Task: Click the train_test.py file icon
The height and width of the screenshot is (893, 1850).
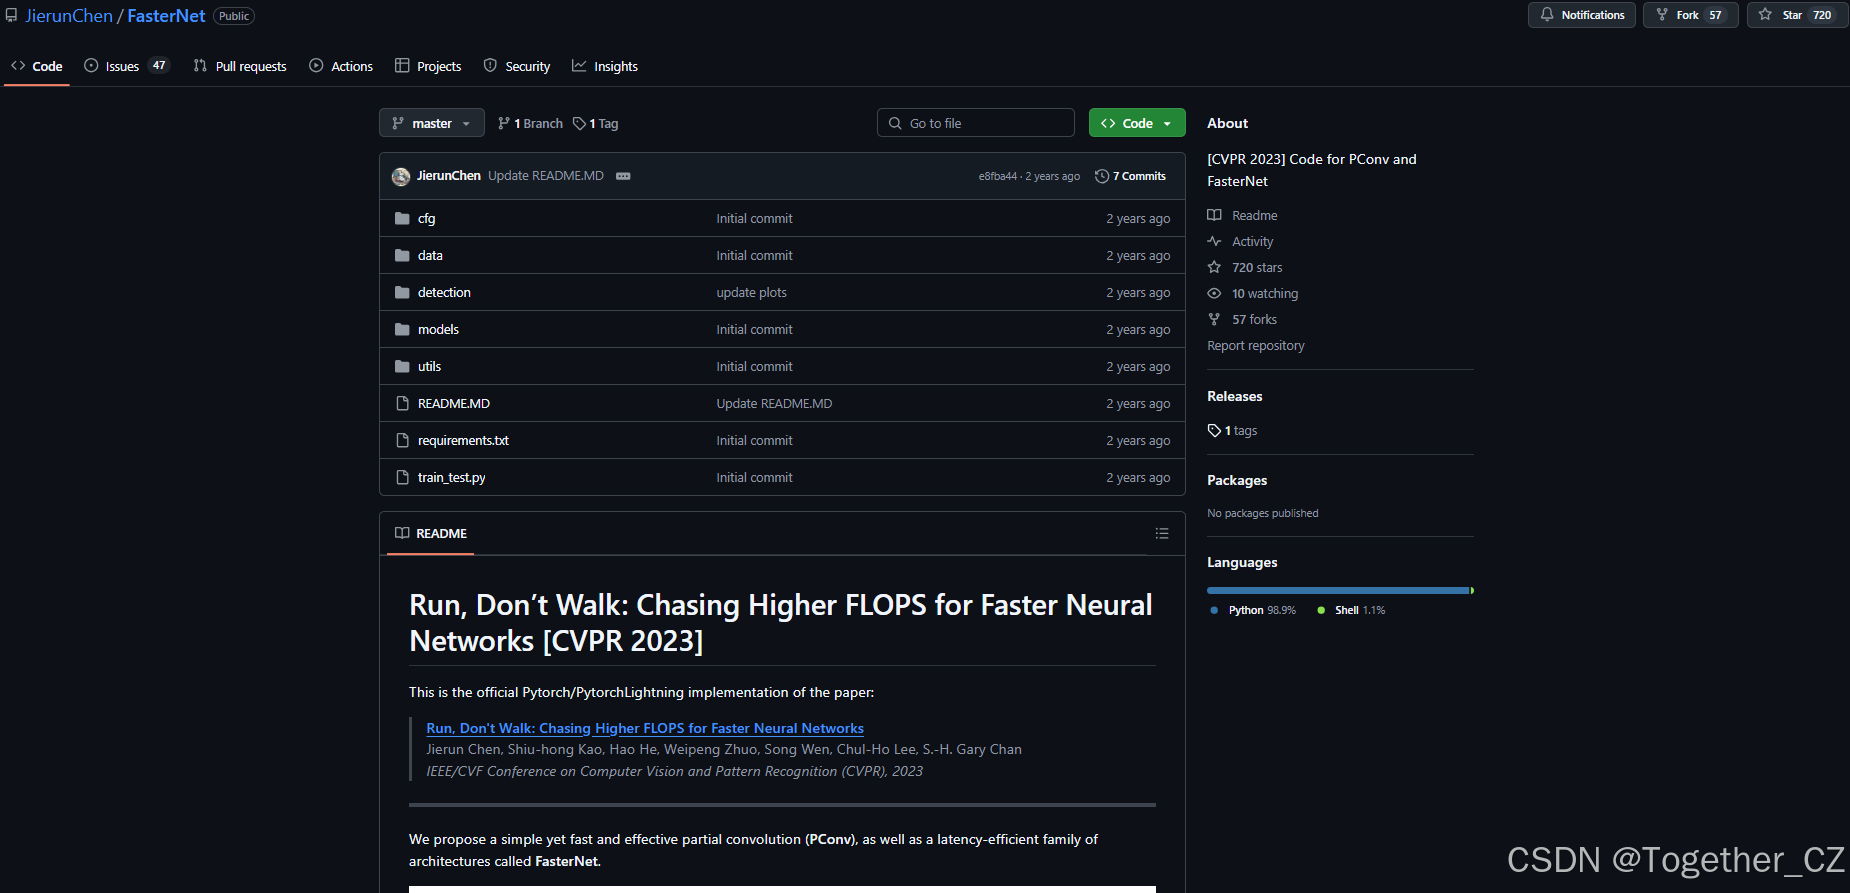Action: (402, 477)
